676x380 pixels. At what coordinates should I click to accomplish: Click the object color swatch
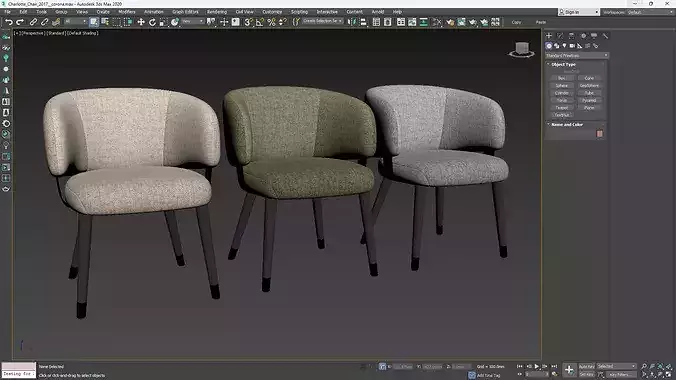click(600, 134)
